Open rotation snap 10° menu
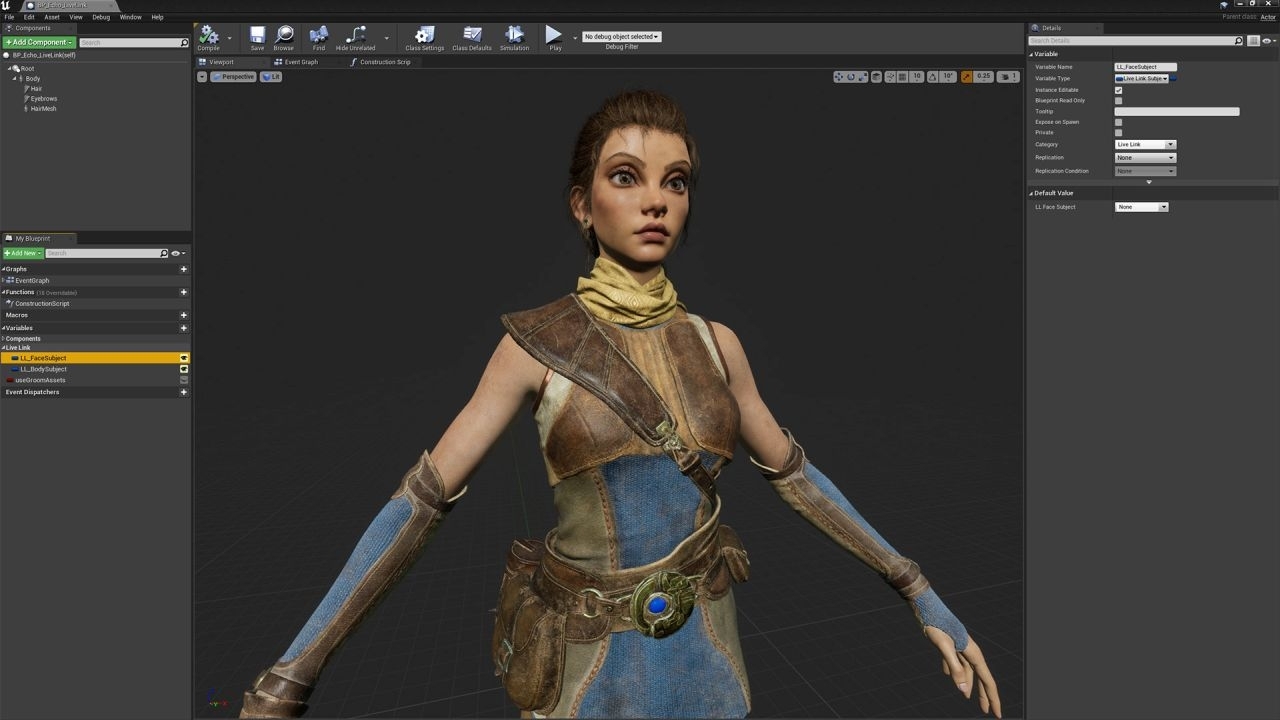 948,77
